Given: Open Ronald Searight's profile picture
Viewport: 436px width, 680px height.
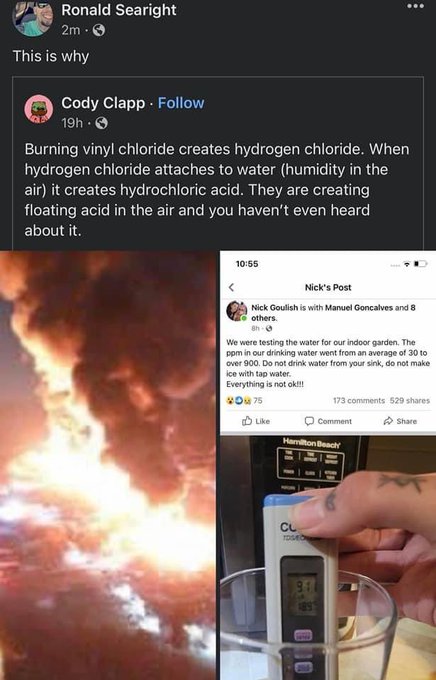Looking at the screenshot, I should 33,18.
